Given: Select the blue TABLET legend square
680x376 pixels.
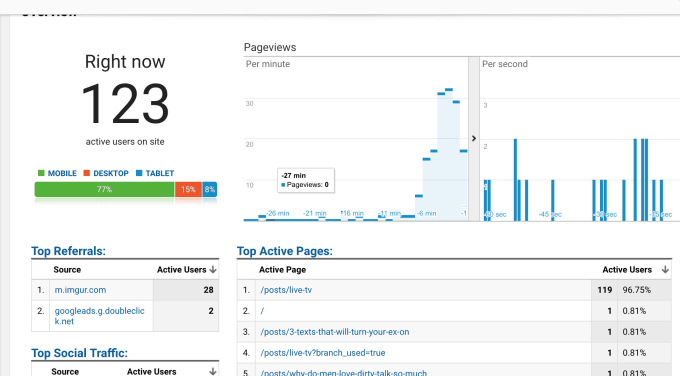Looking at the screenshot, I should click(x=139, y=173).
